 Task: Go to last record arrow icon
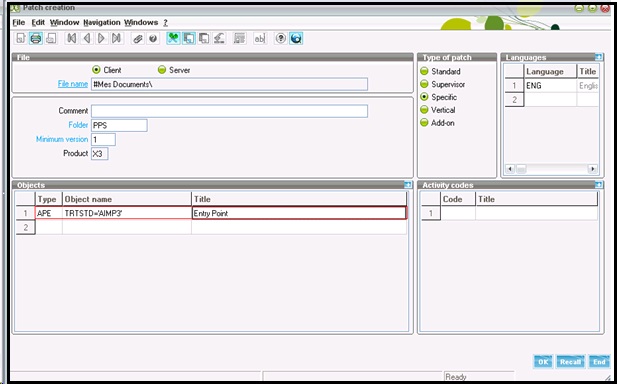tap(116, 38)
